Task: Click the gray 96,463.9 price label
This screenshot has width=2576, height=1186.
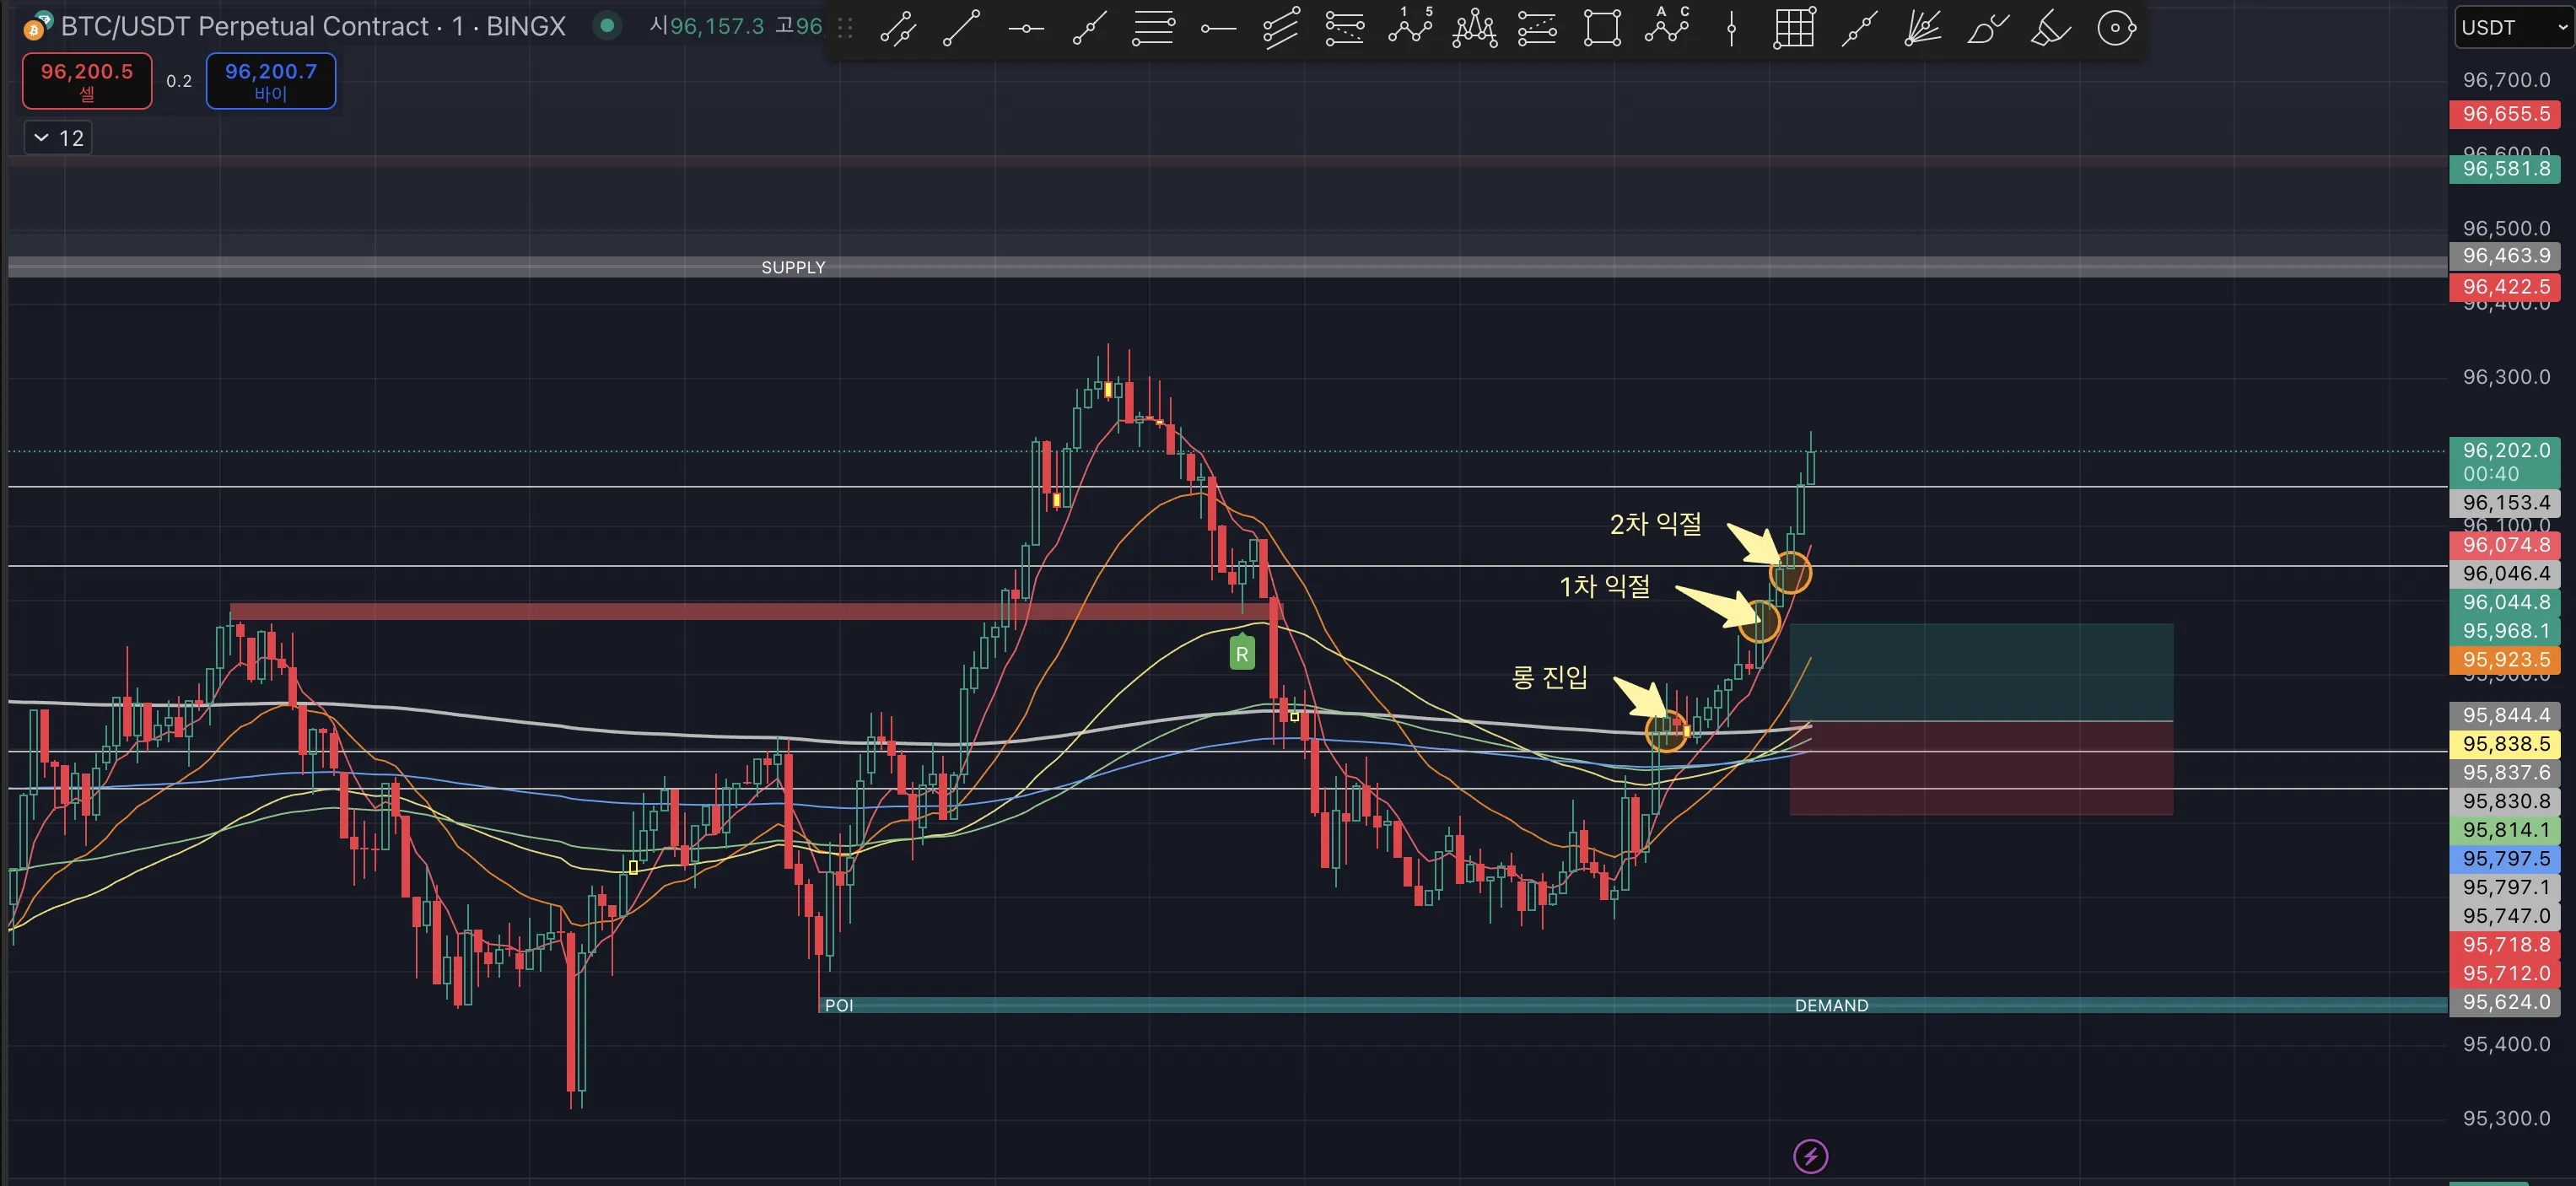Action: 2504,256
